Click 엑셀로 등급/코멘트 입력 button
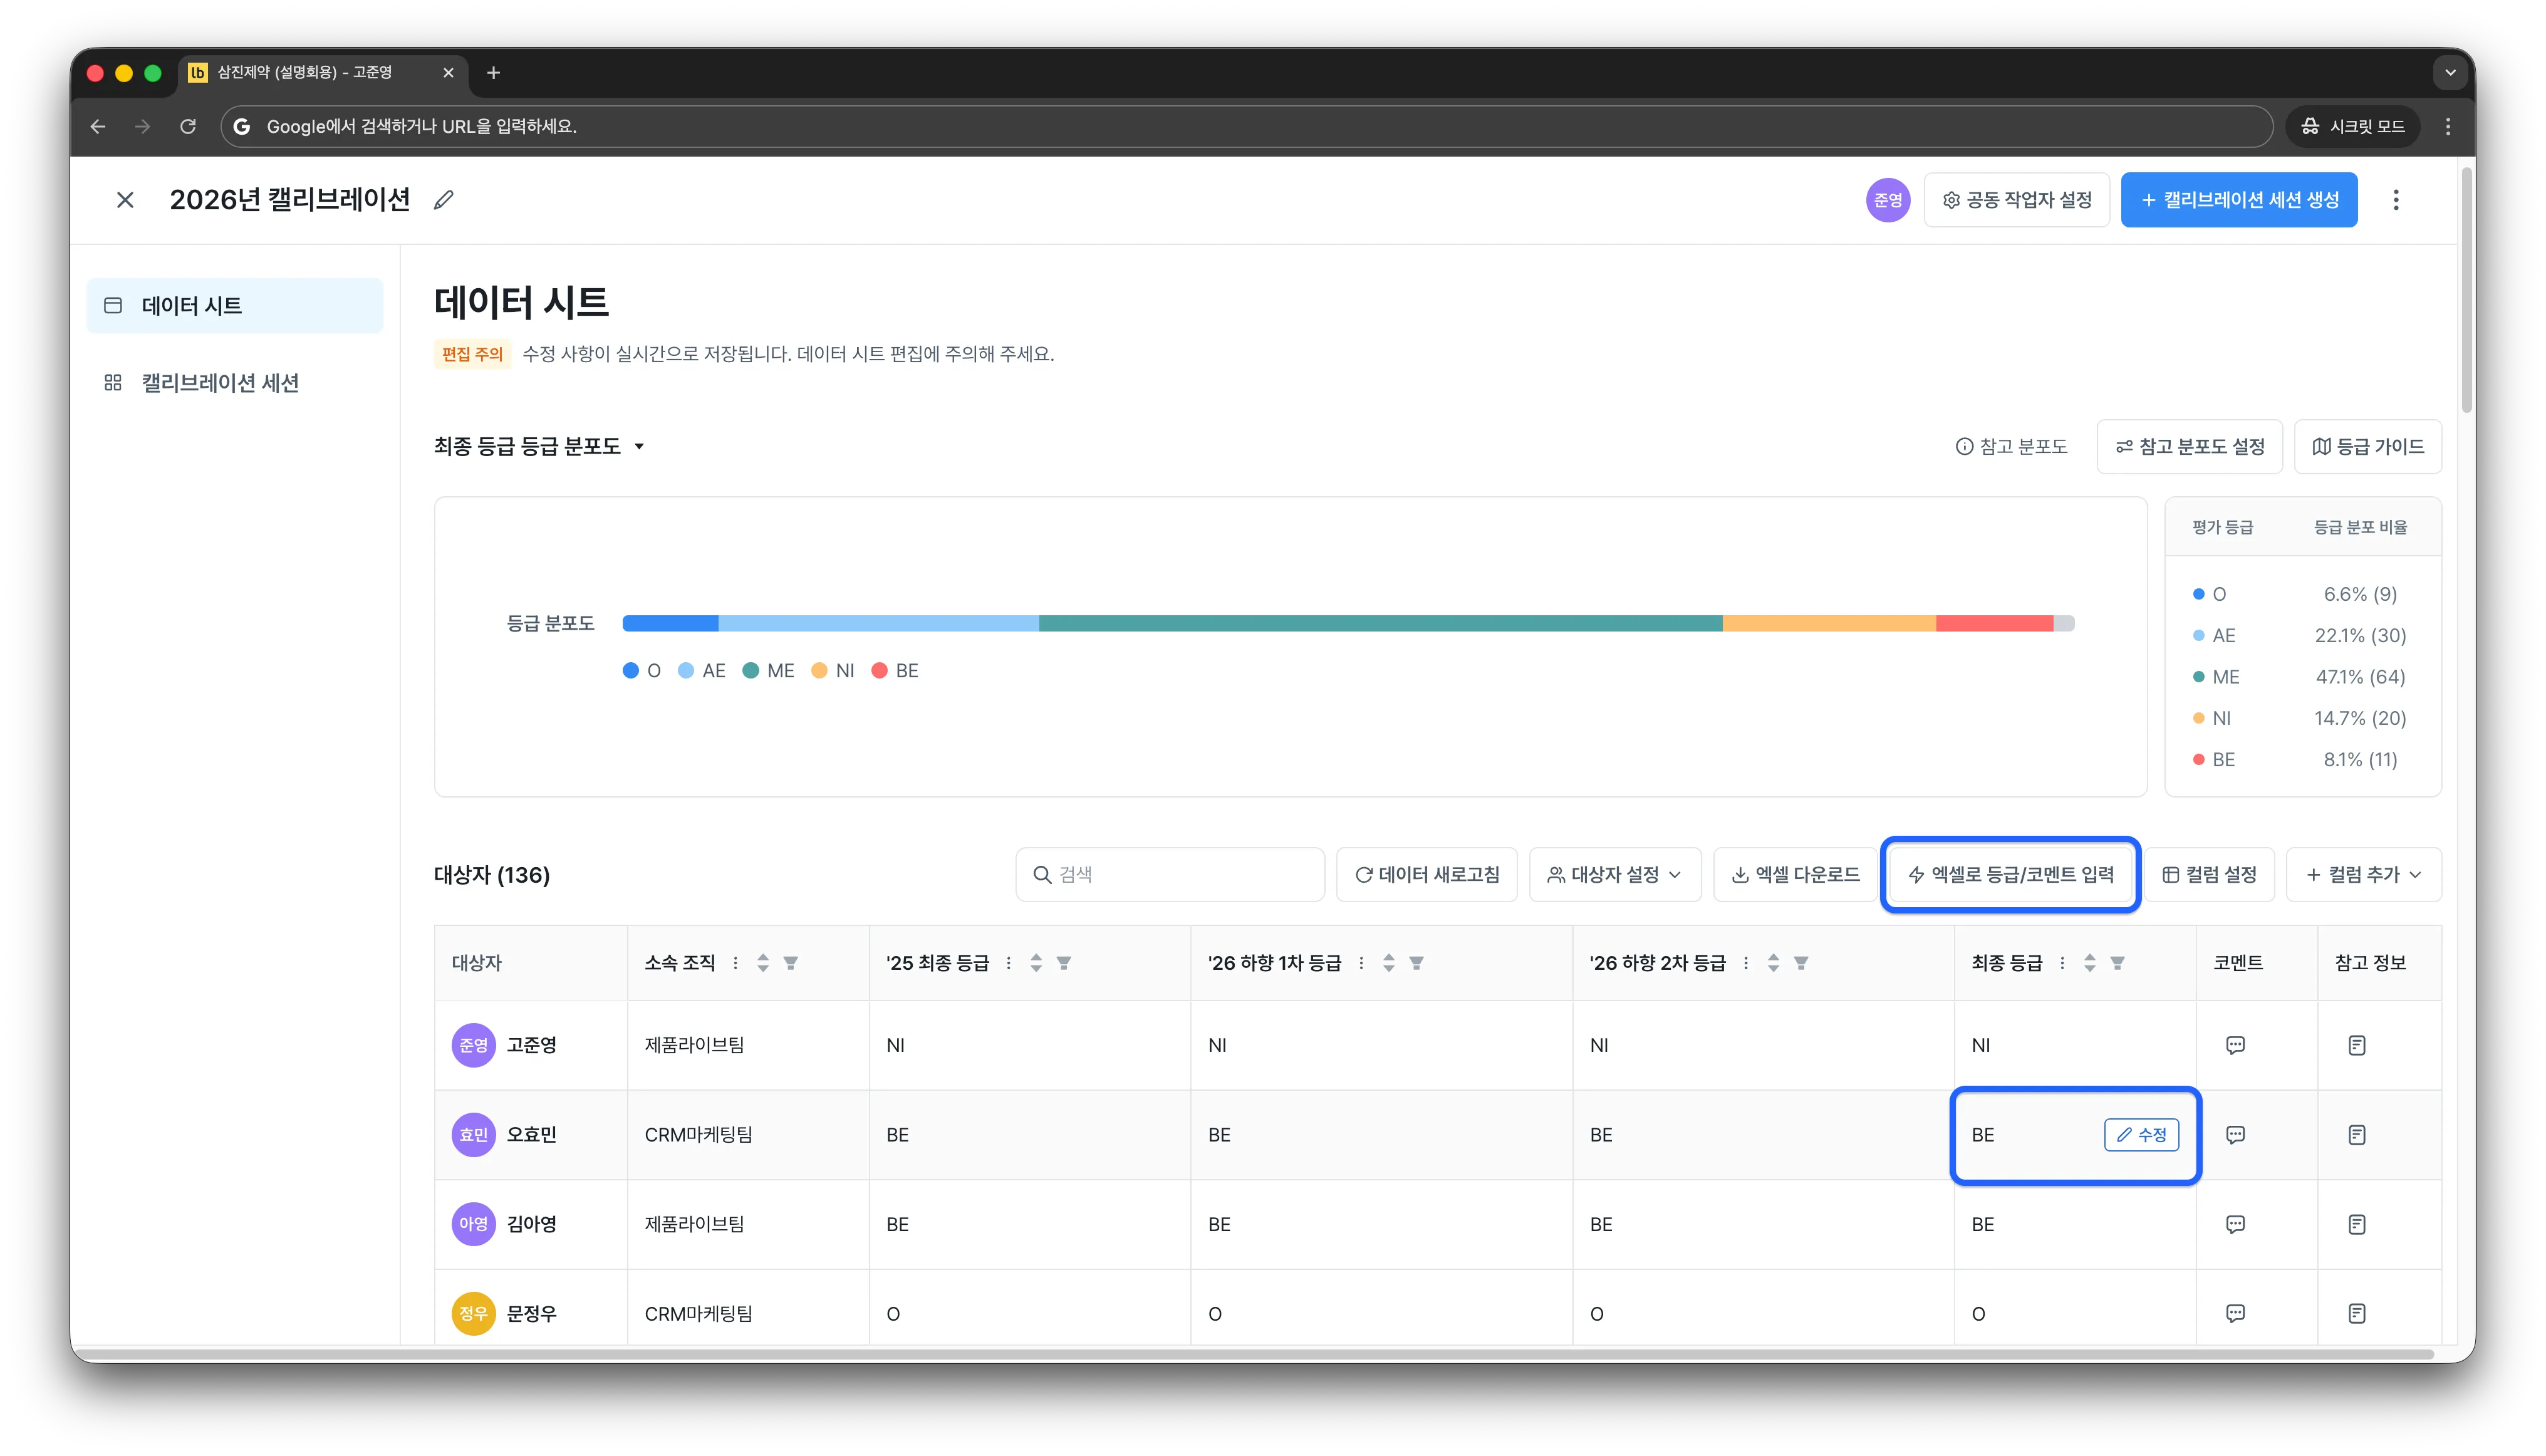Image resolution: width=2546 pixels, height=1456 pixels. pos(2010,875)
